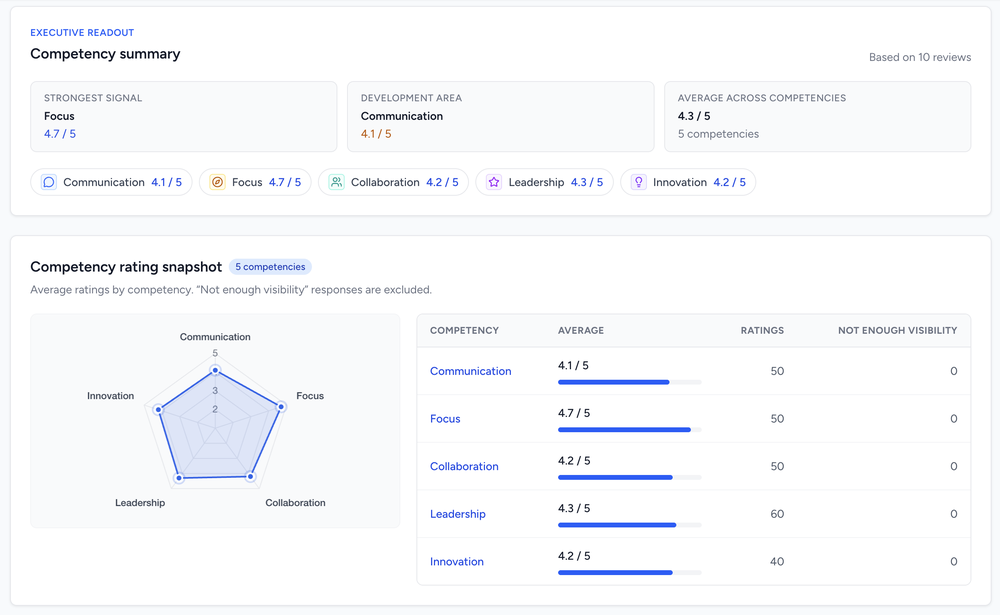This screenshot has width=1000, height=615.
Task: Click the Strongest Signal card
Action: tap(184, 117)
